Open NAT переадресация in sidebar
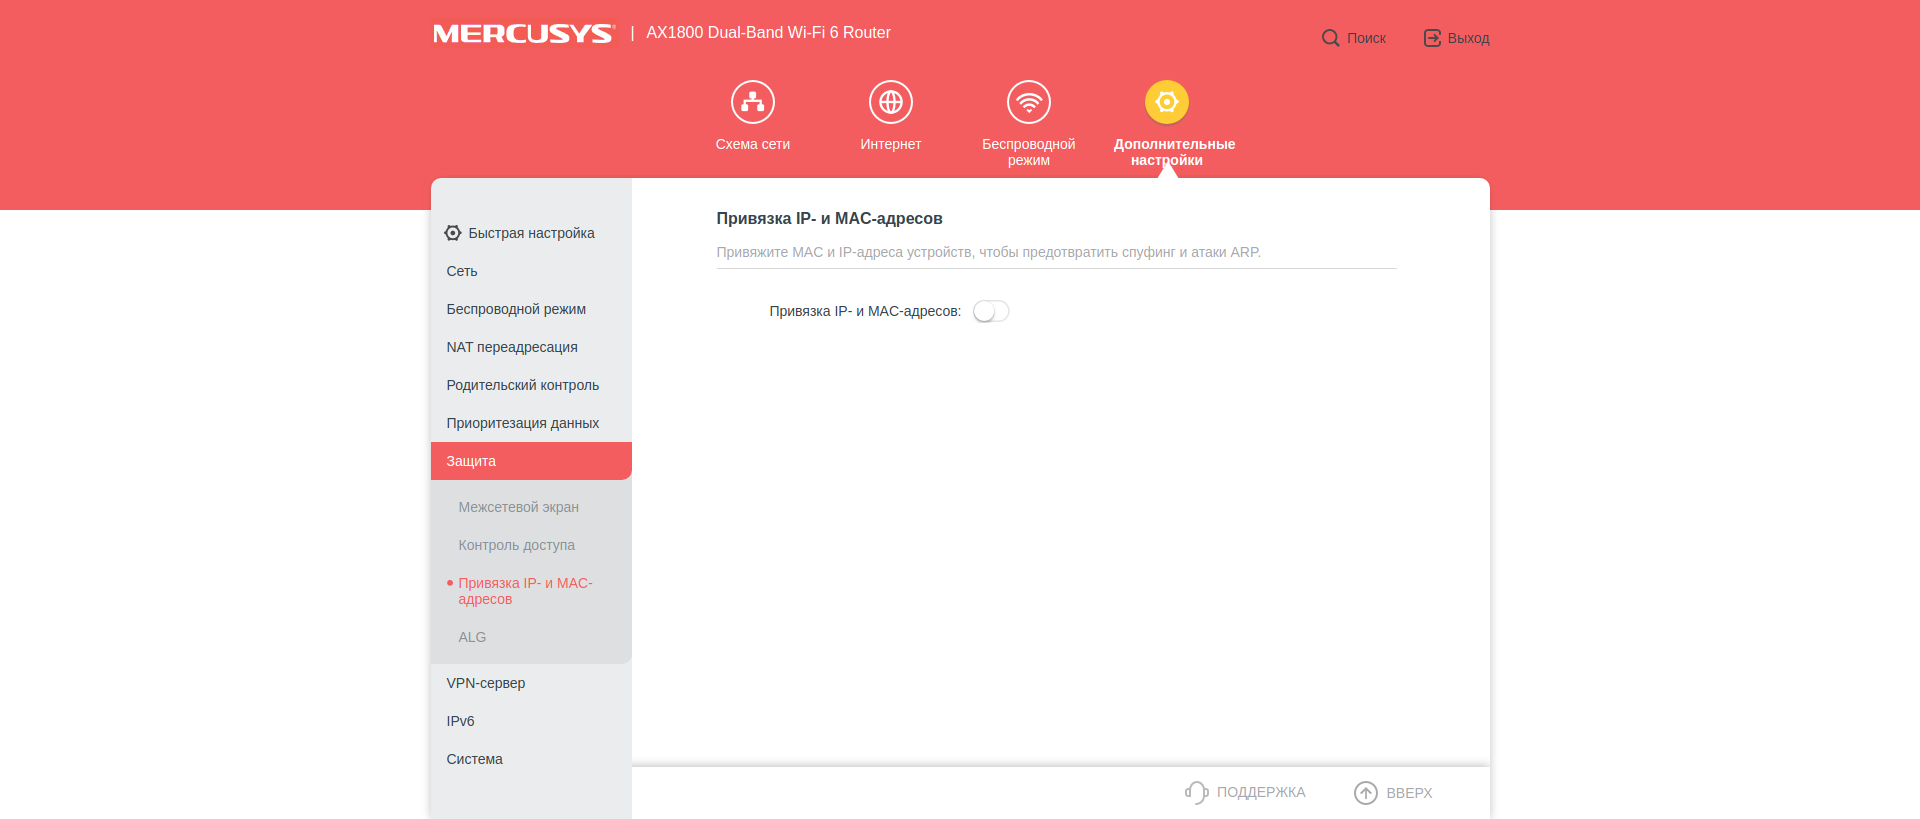1920x819 pixels. pos(511,347)
